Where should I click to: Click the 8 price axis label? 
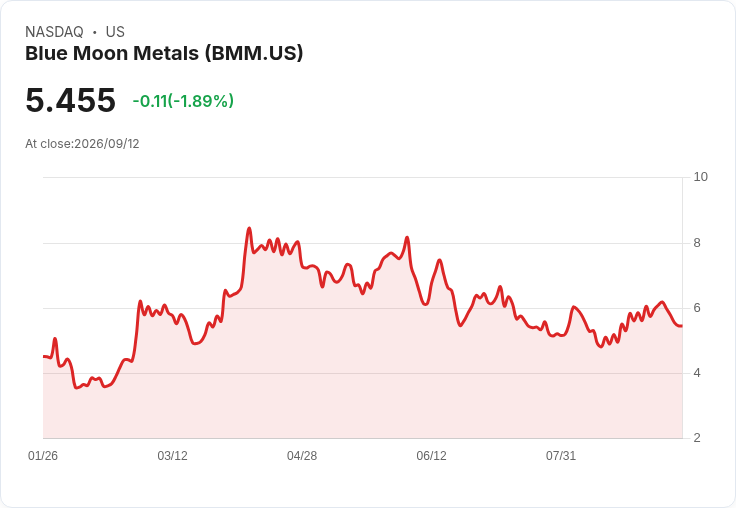(697, 243)
